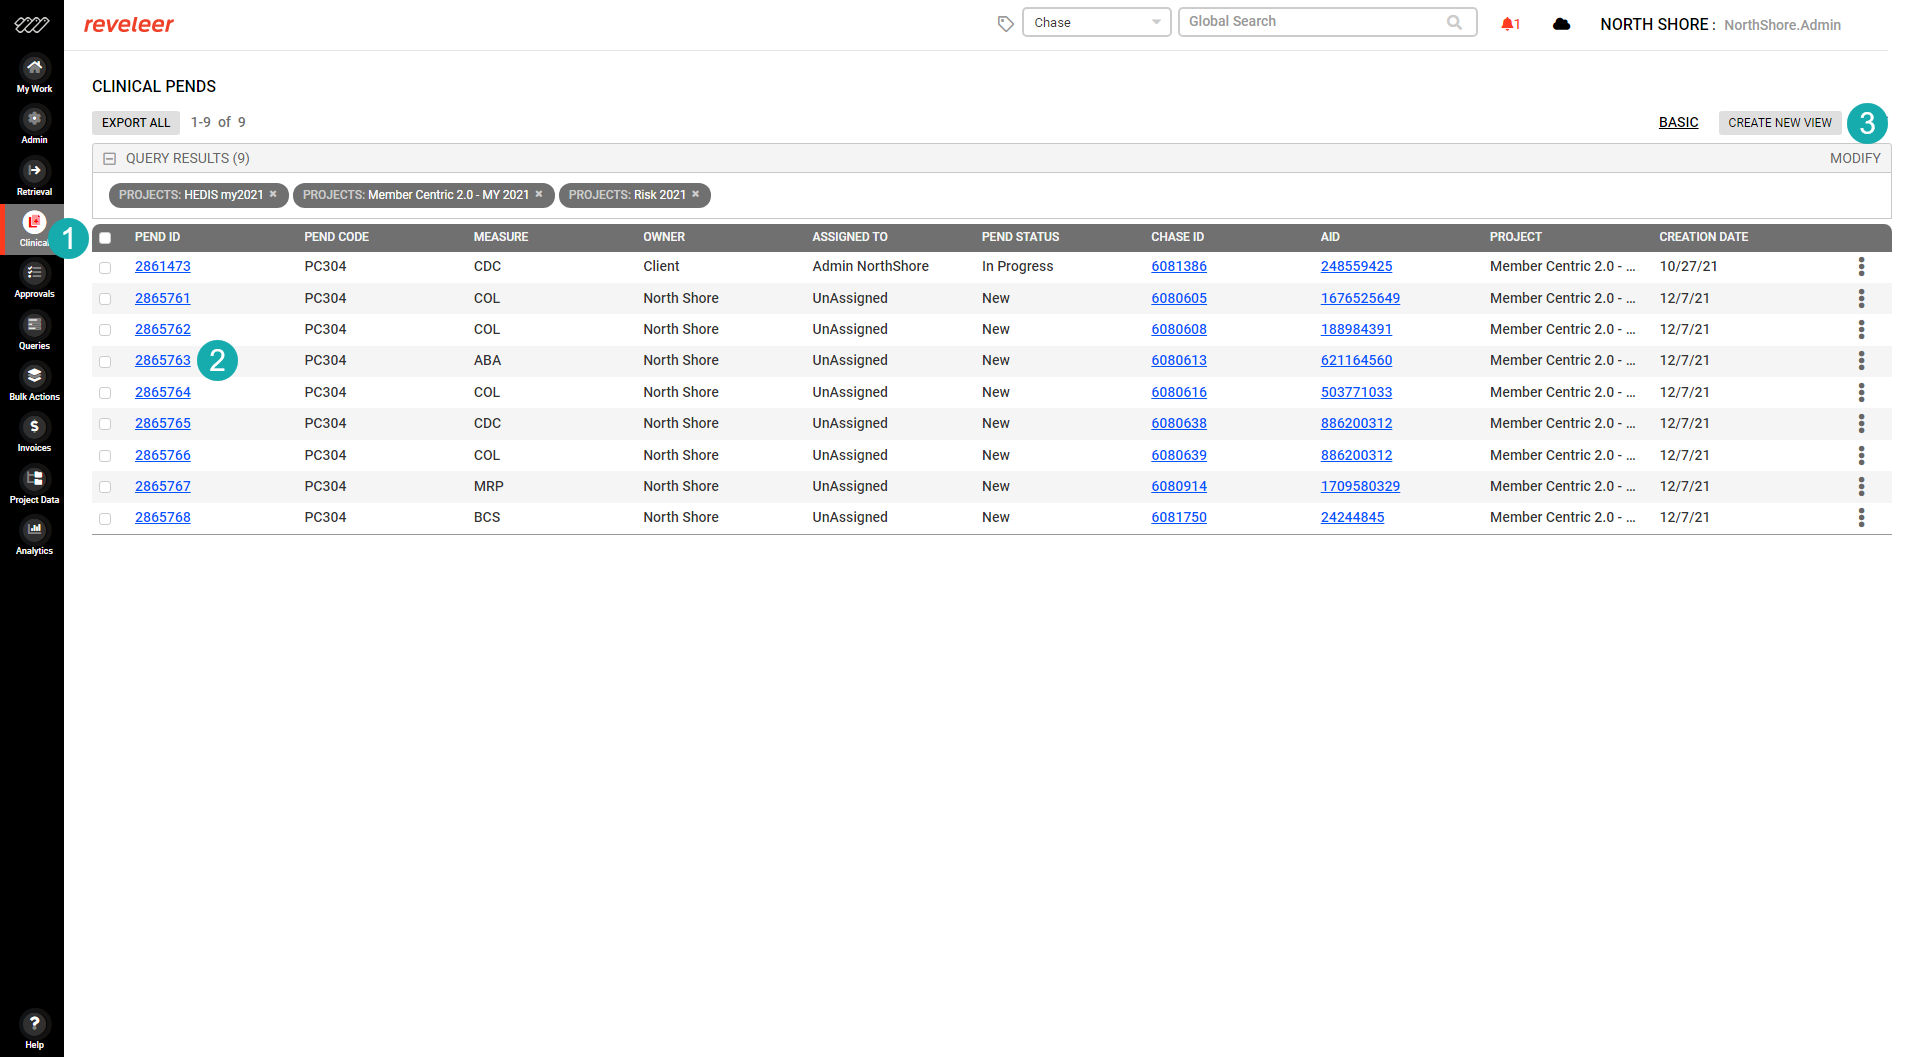Viewport: 1920px width, 1057px height.
Task: Open the Approvals section
Action: pos(34,280)
